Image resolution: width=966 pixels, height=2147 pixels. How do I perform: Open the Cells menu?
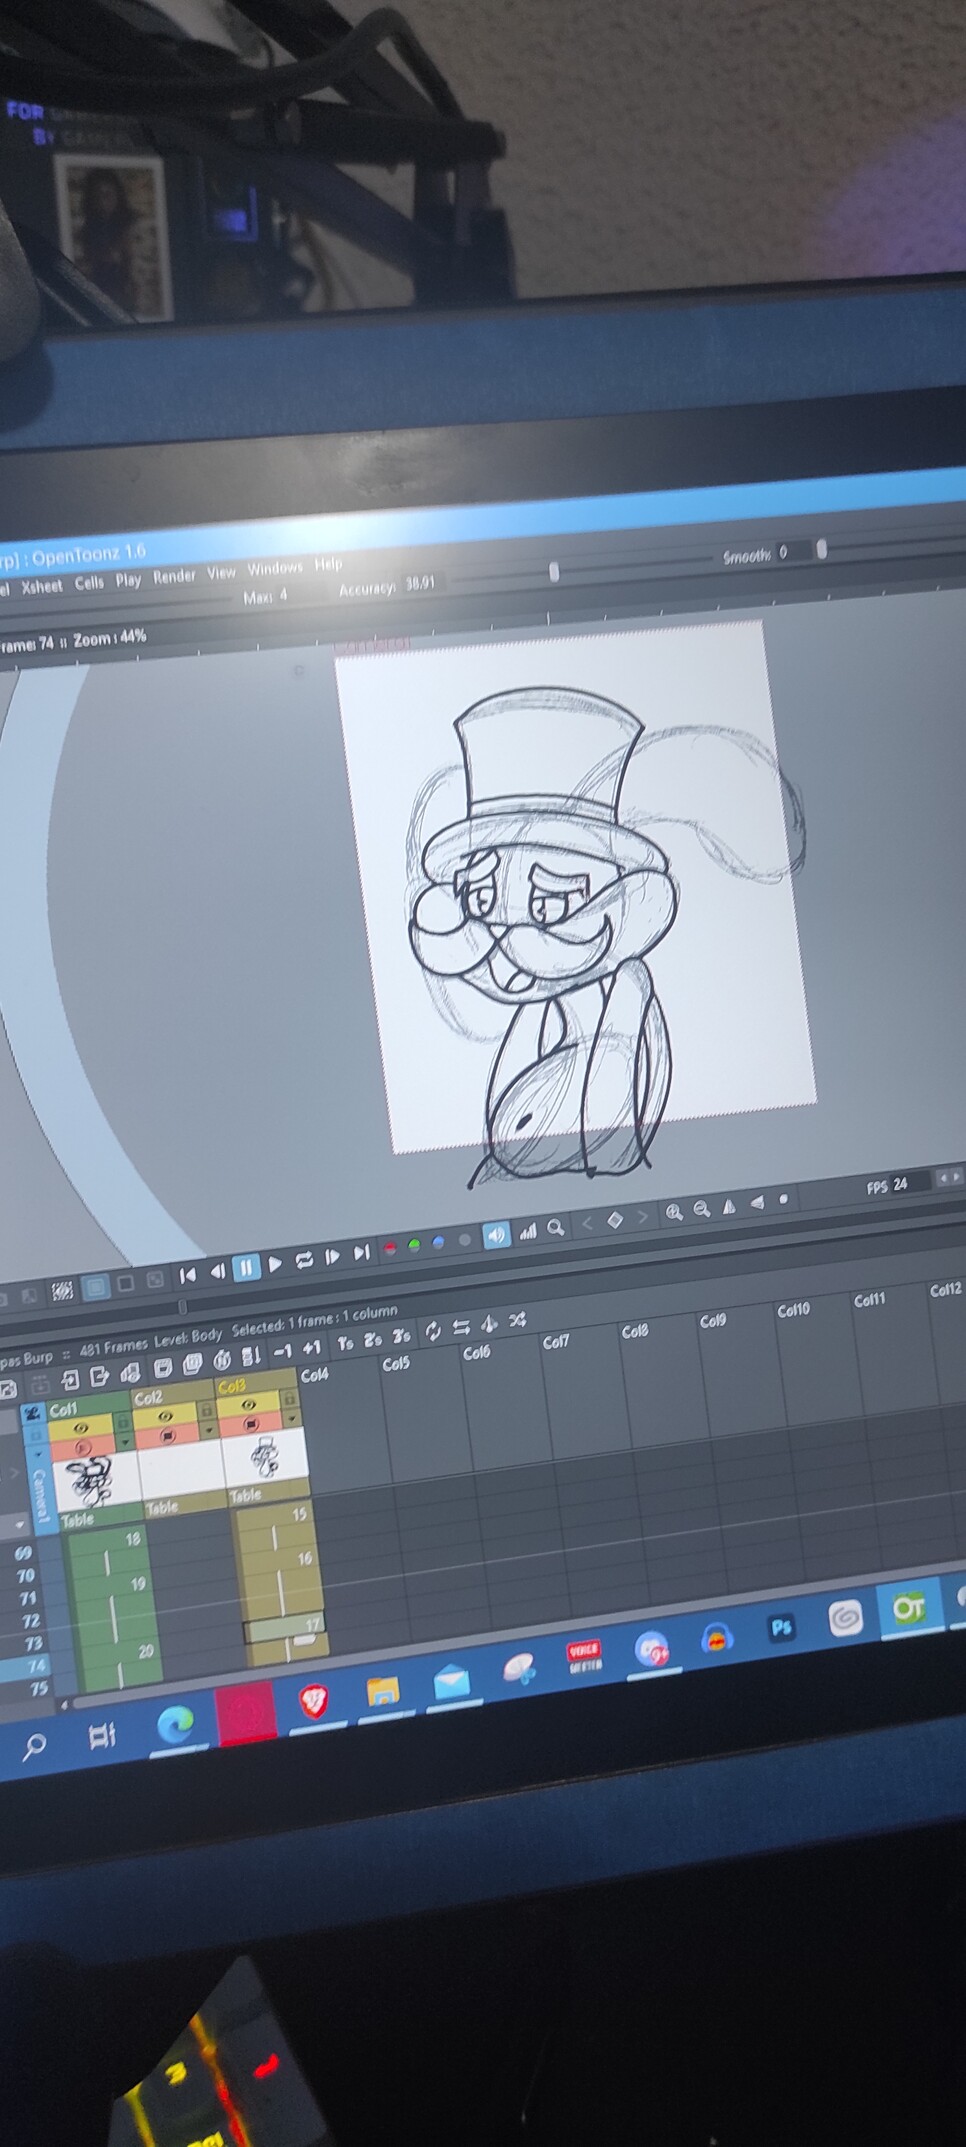click(89, 582)
